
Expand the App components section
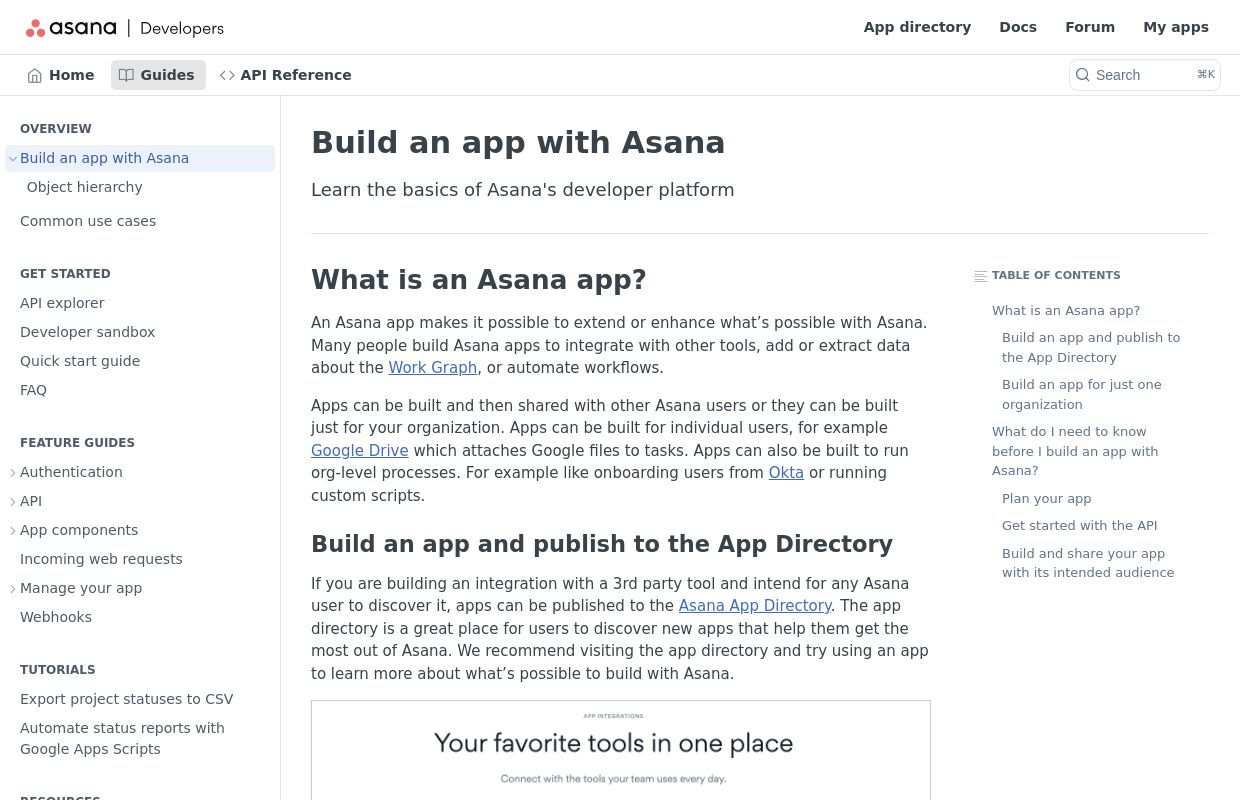[13, 530]
